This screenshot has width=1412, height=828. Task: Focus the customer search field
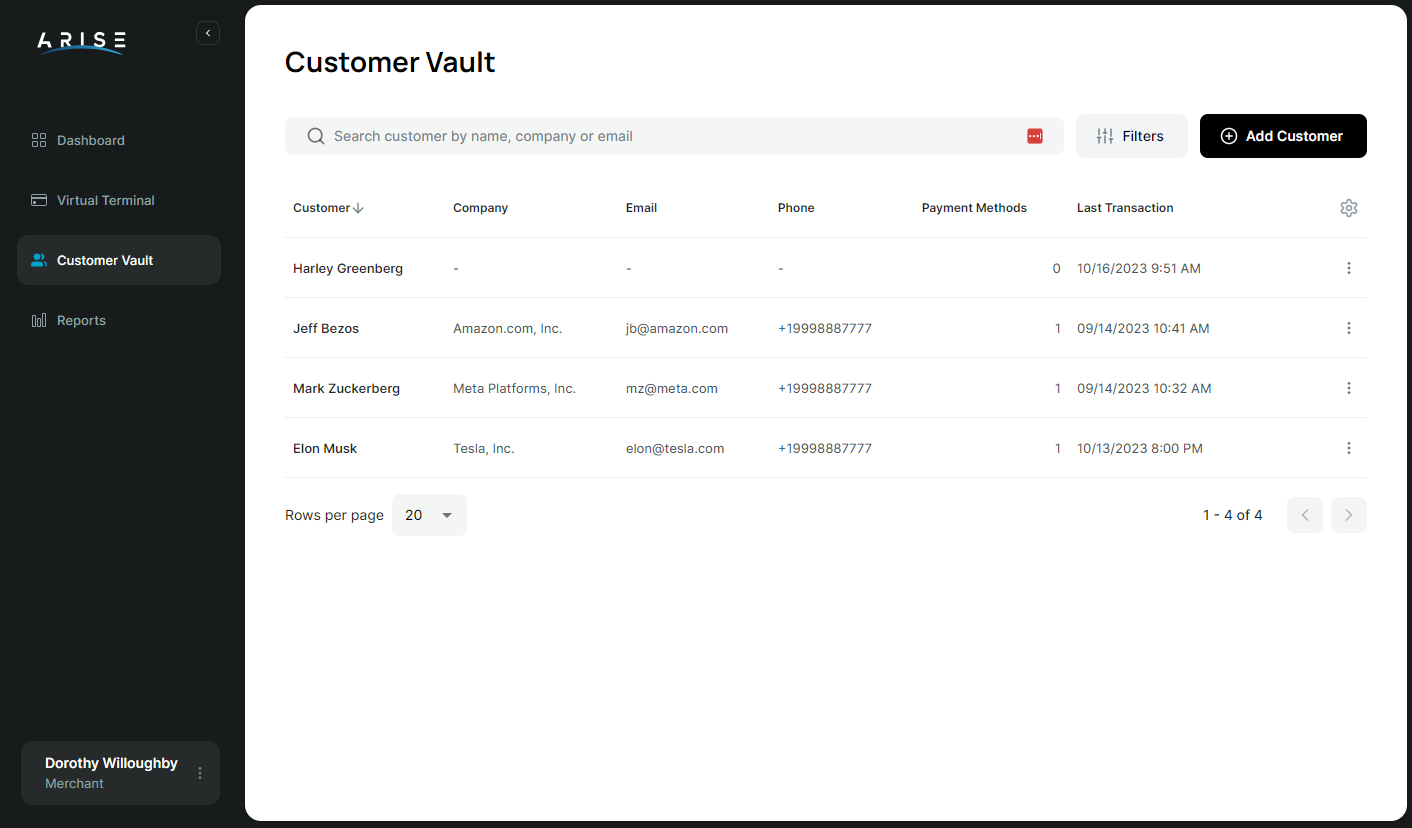[x=674, y=136]
